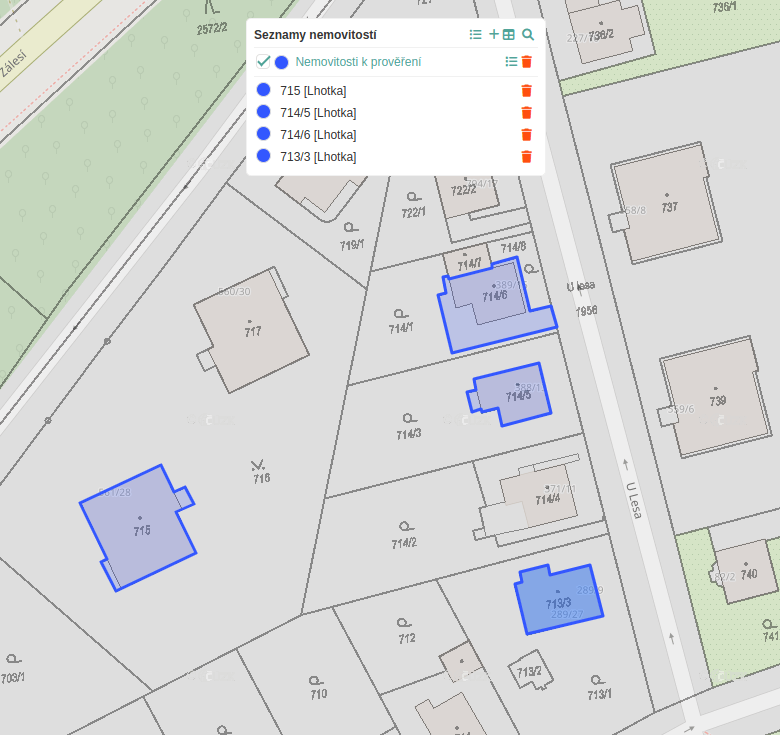
Task: Open list icon in Seznamy nemovitostí header
Action: [476, 35]
